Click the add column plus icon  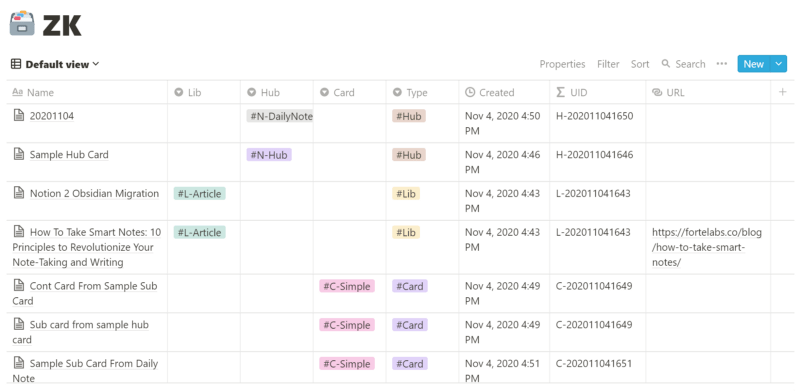783,92
